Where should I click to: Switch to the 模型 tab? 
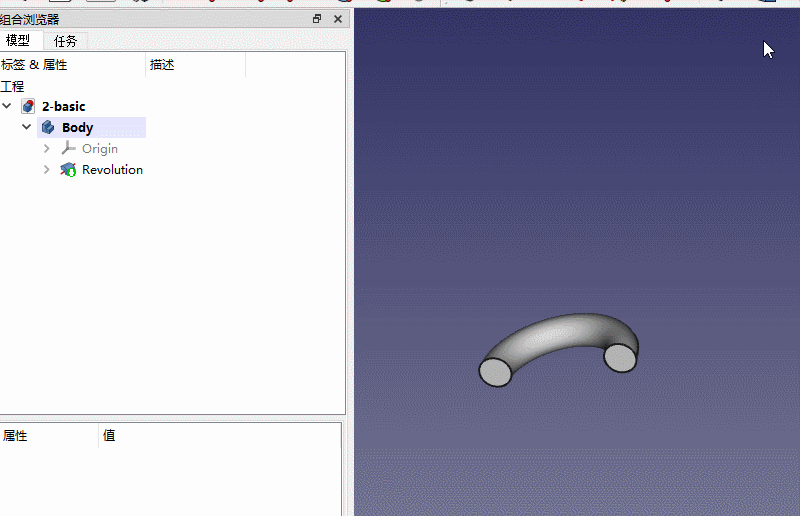(x=18, y=41)
